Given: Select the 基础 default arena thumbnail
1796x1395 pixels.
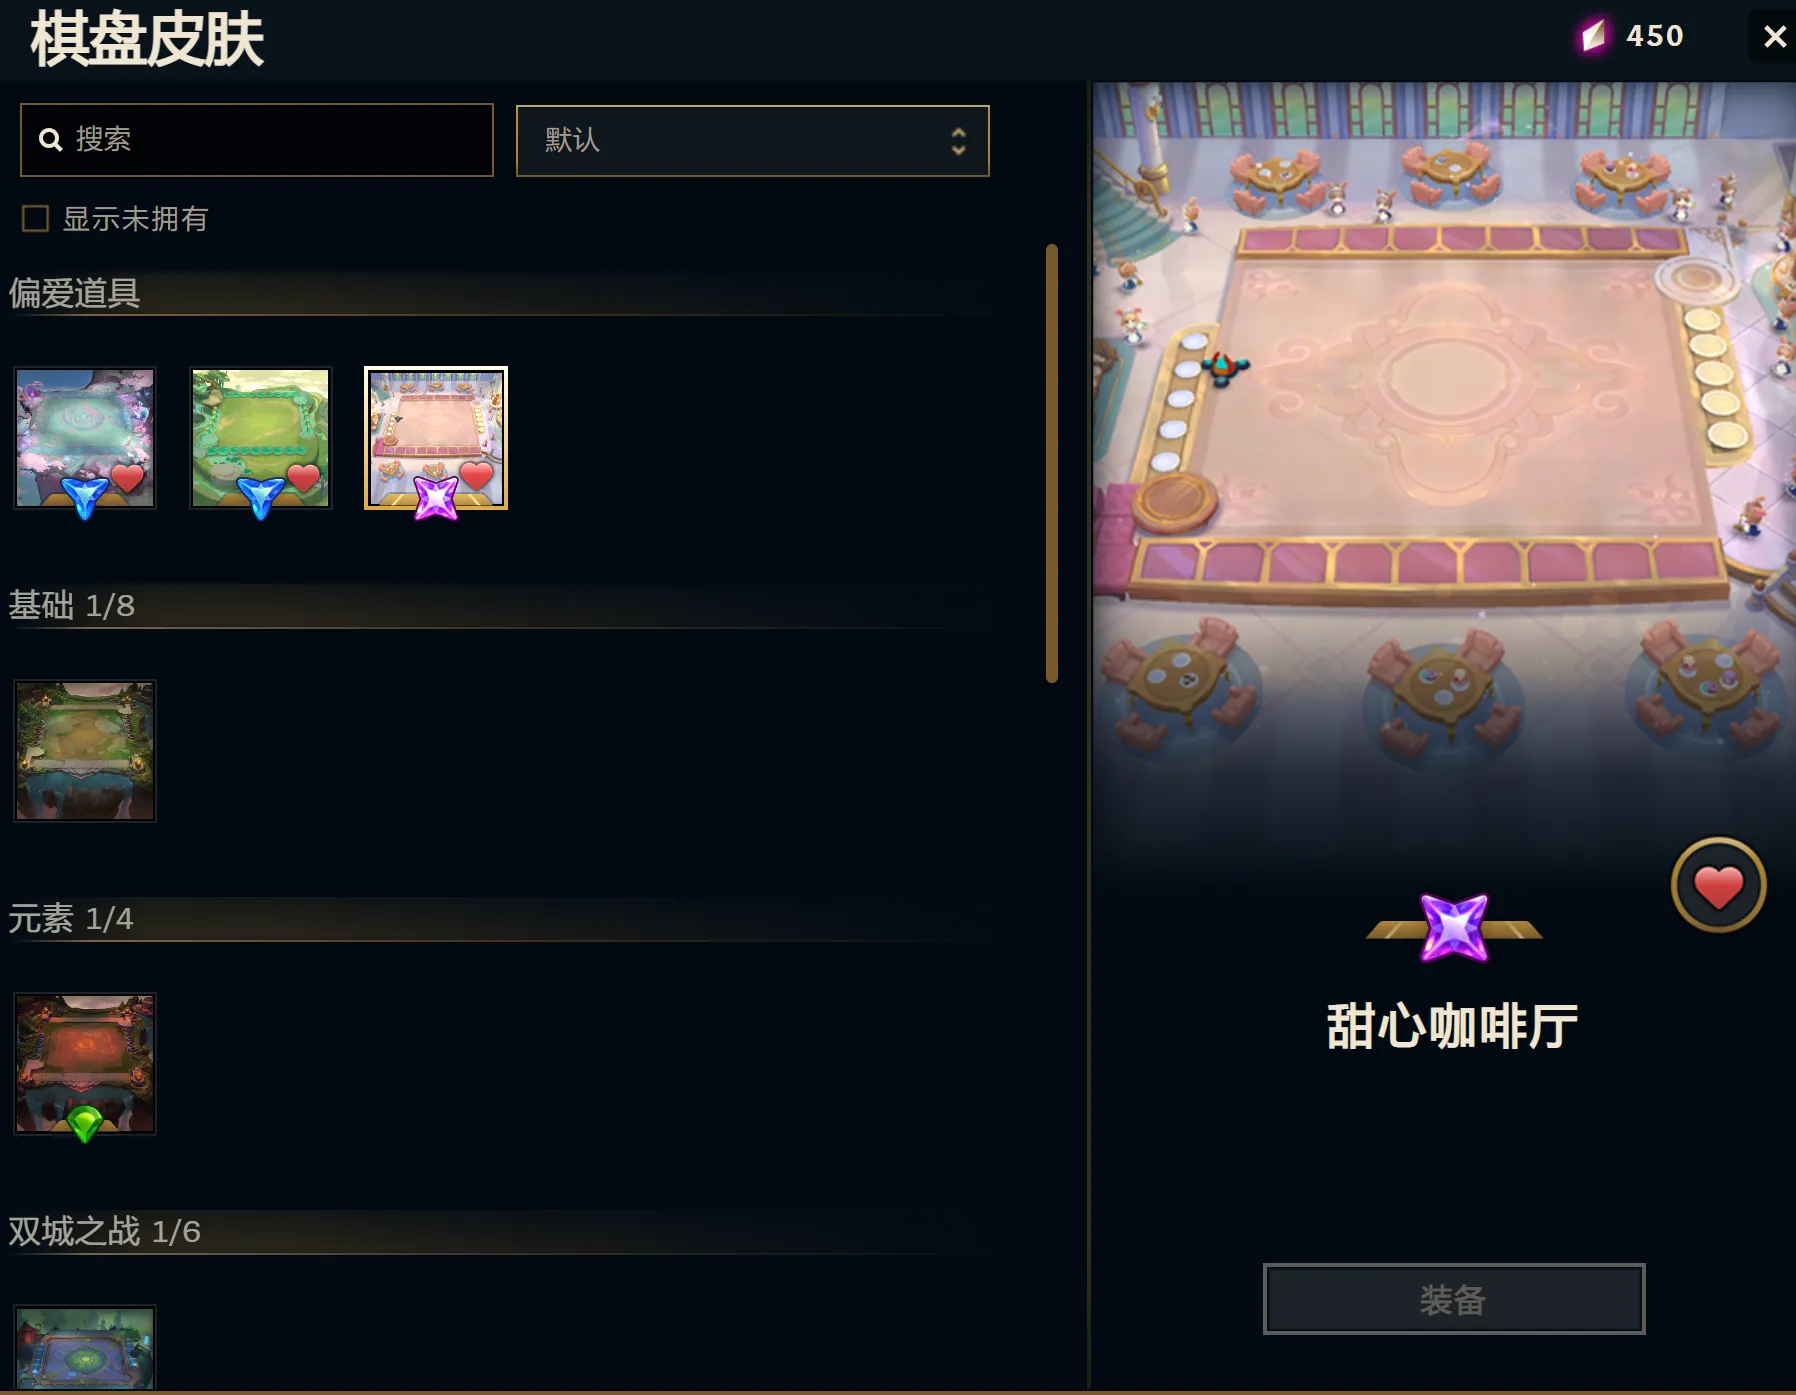Looking at the screenshot, I should coord(85,751).
